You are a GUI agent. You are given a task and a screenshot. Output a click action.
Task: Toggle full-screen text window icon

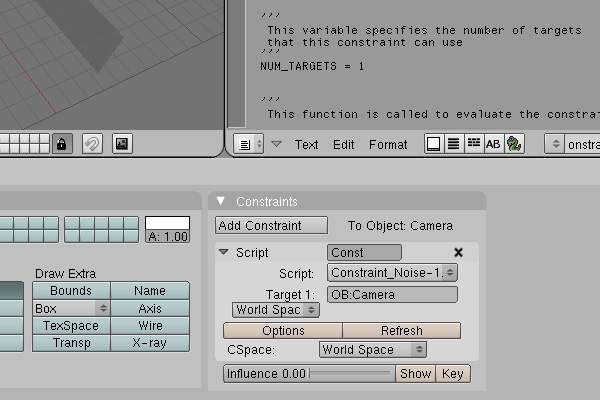pos(434,144)
